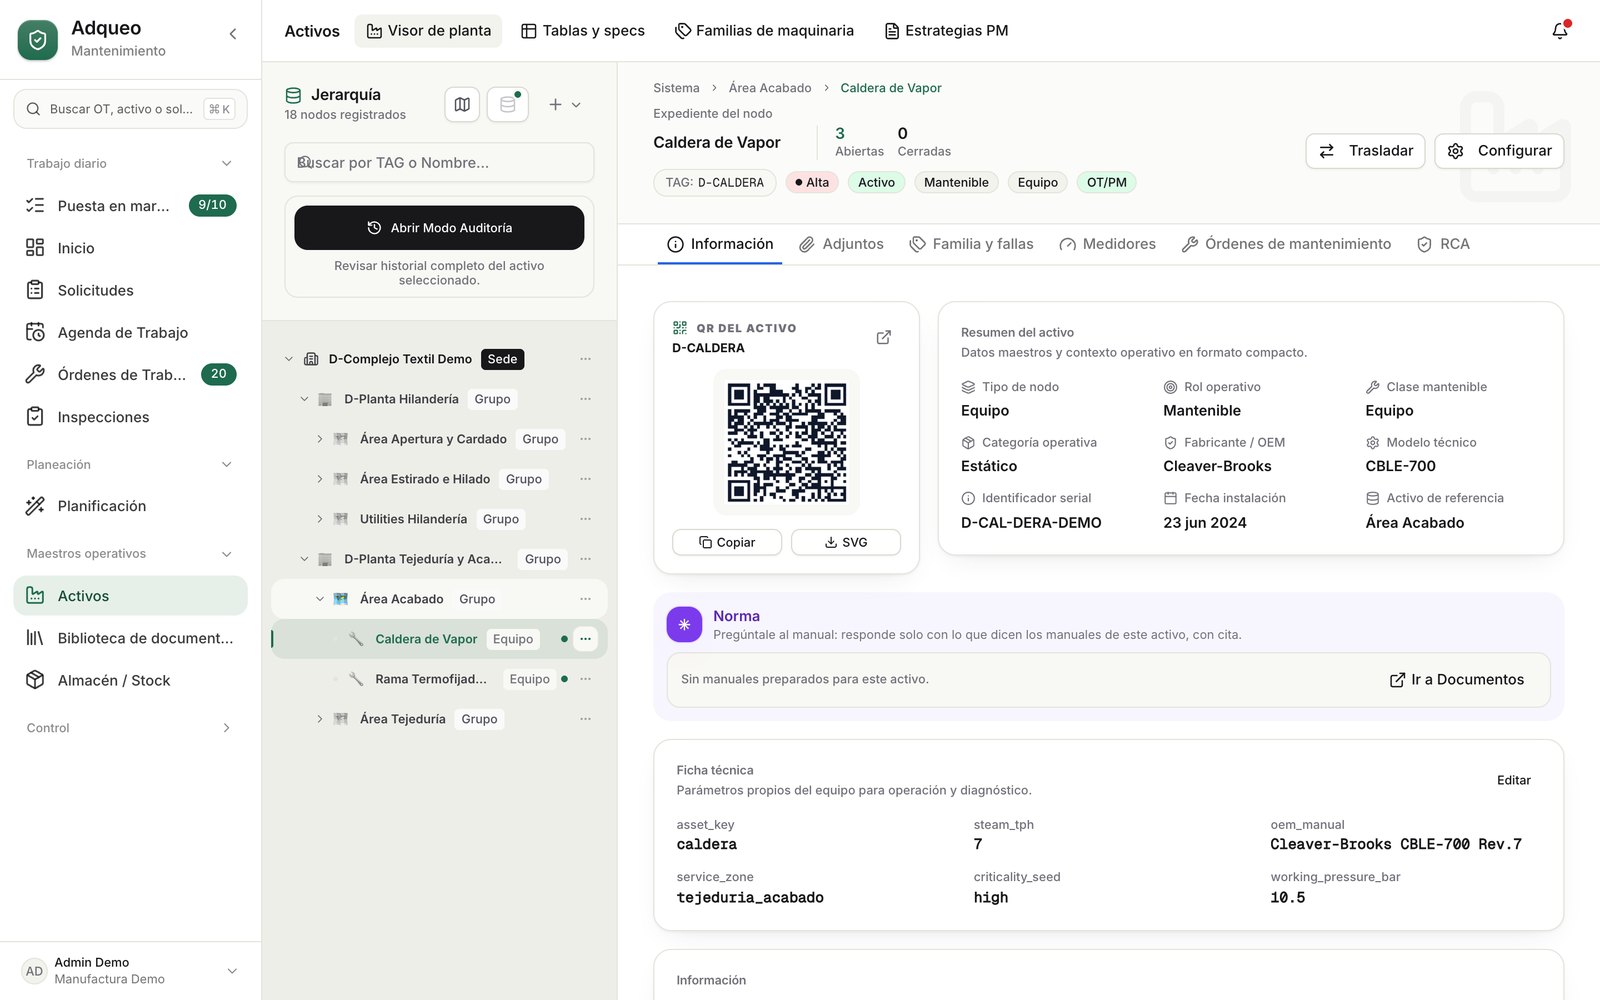
Task: Expand the Área Tejeduría node
Action: 320,719
